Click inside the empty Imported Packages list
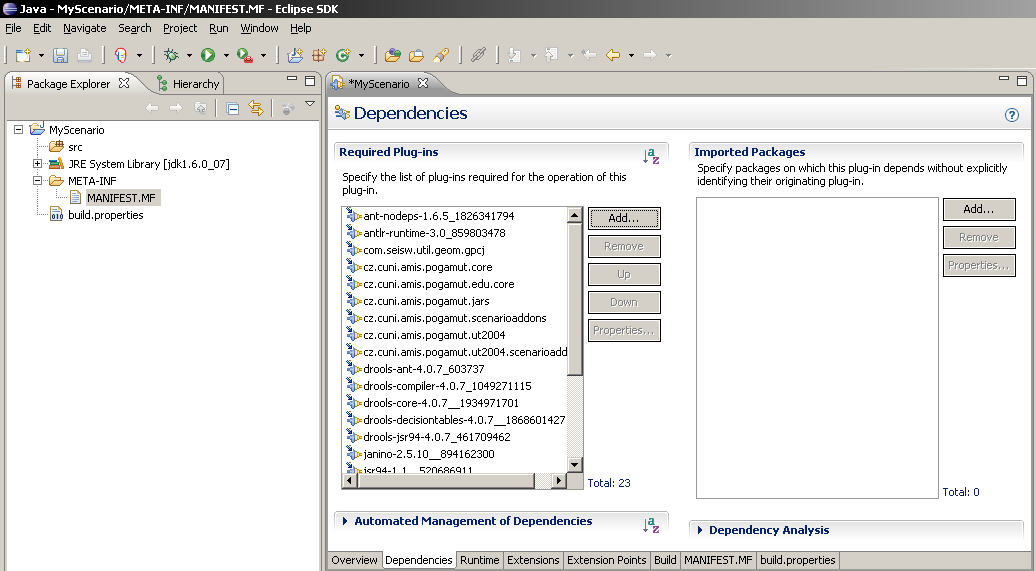 (817, 348)
